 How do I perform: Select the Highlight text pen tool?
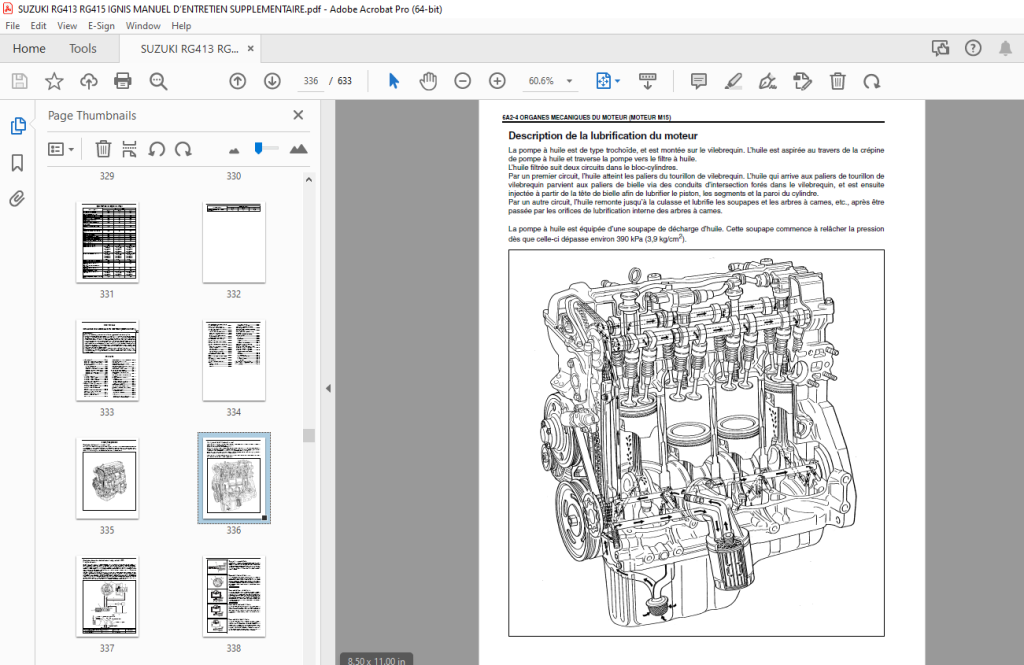click(x=733, y=81)
